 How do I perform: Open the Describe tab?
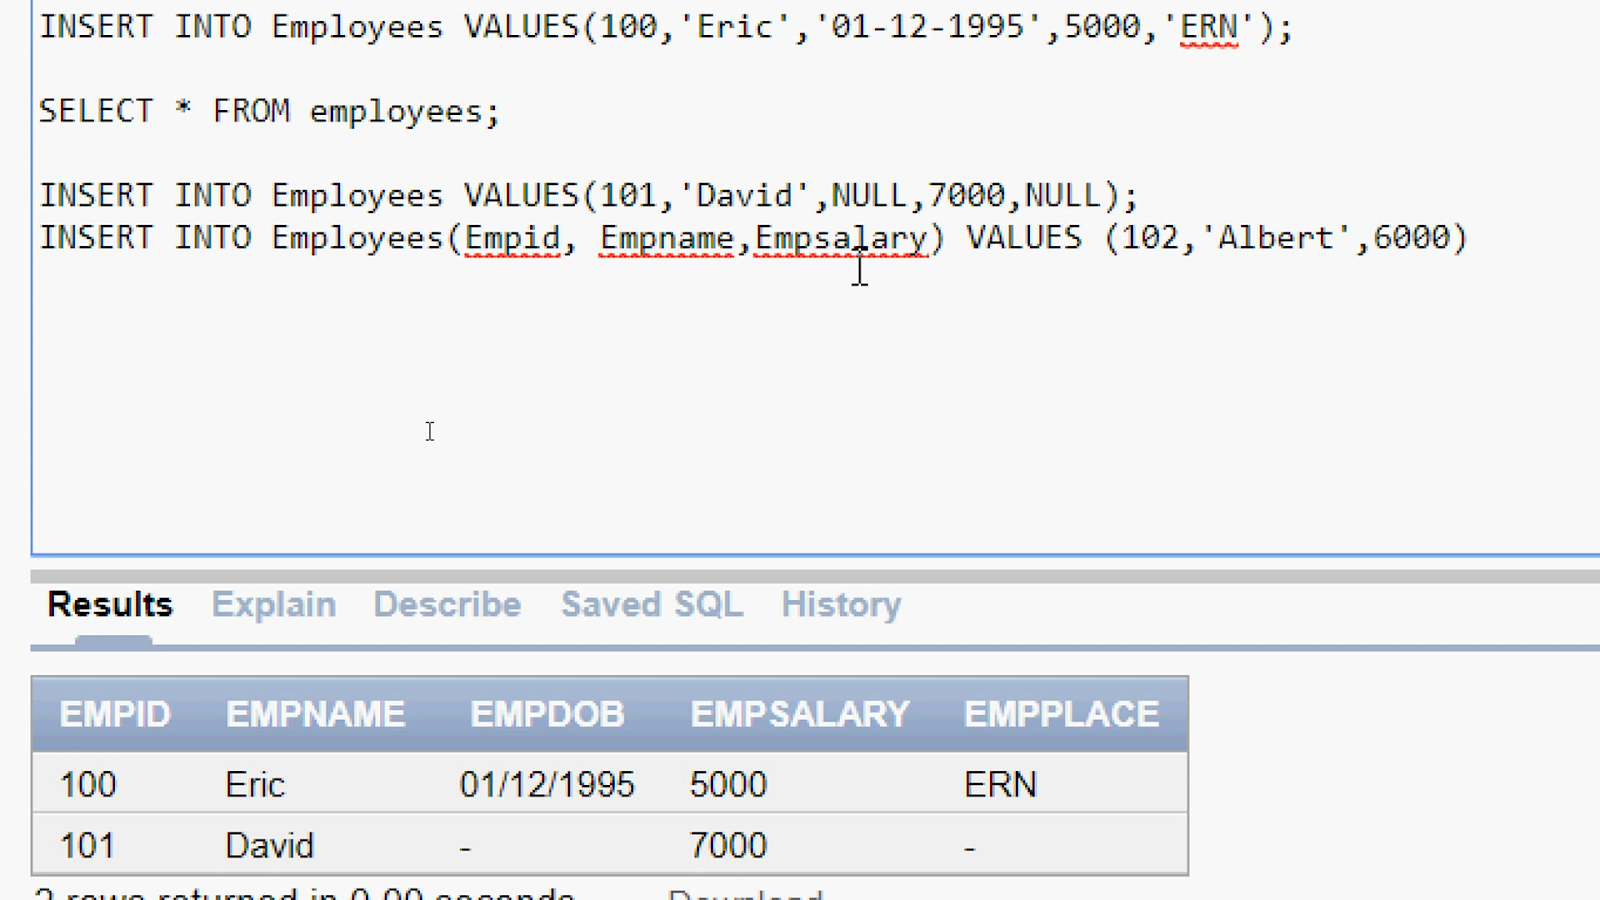(x=446, y=604)
